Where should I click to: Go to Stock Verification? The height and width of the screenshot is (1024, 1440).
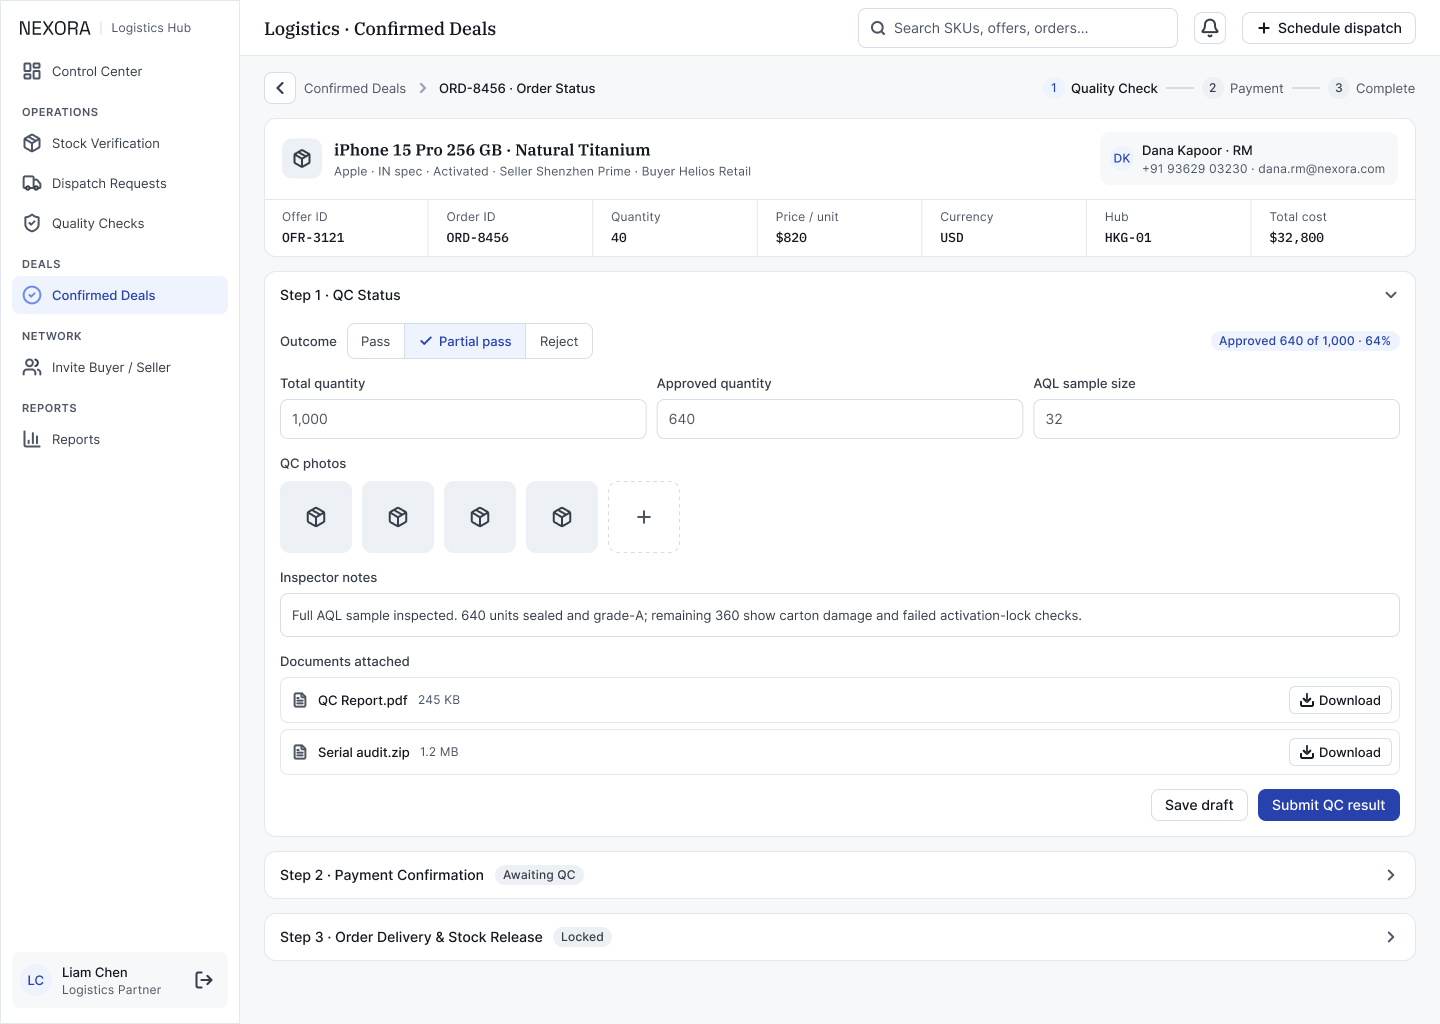pos(120,143)
